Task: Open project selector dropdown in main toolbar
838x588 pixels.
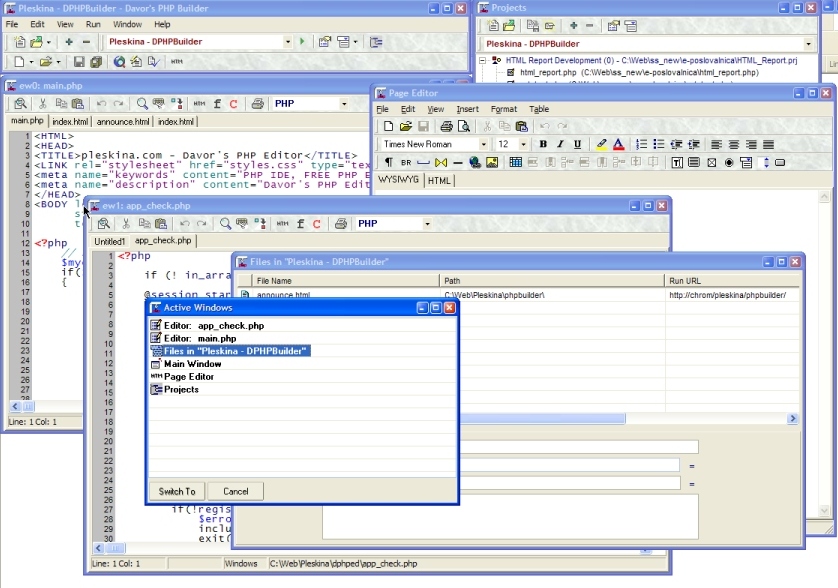Action: (288, 42)
